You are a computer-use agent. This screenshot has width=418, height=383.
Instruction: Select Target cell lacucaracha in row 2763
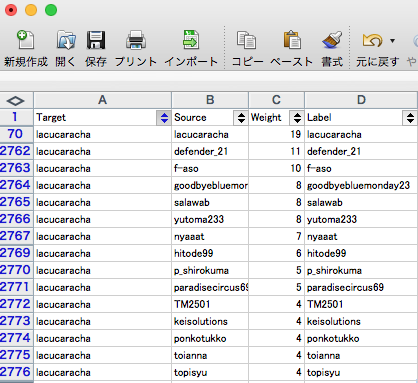(102, 168)
